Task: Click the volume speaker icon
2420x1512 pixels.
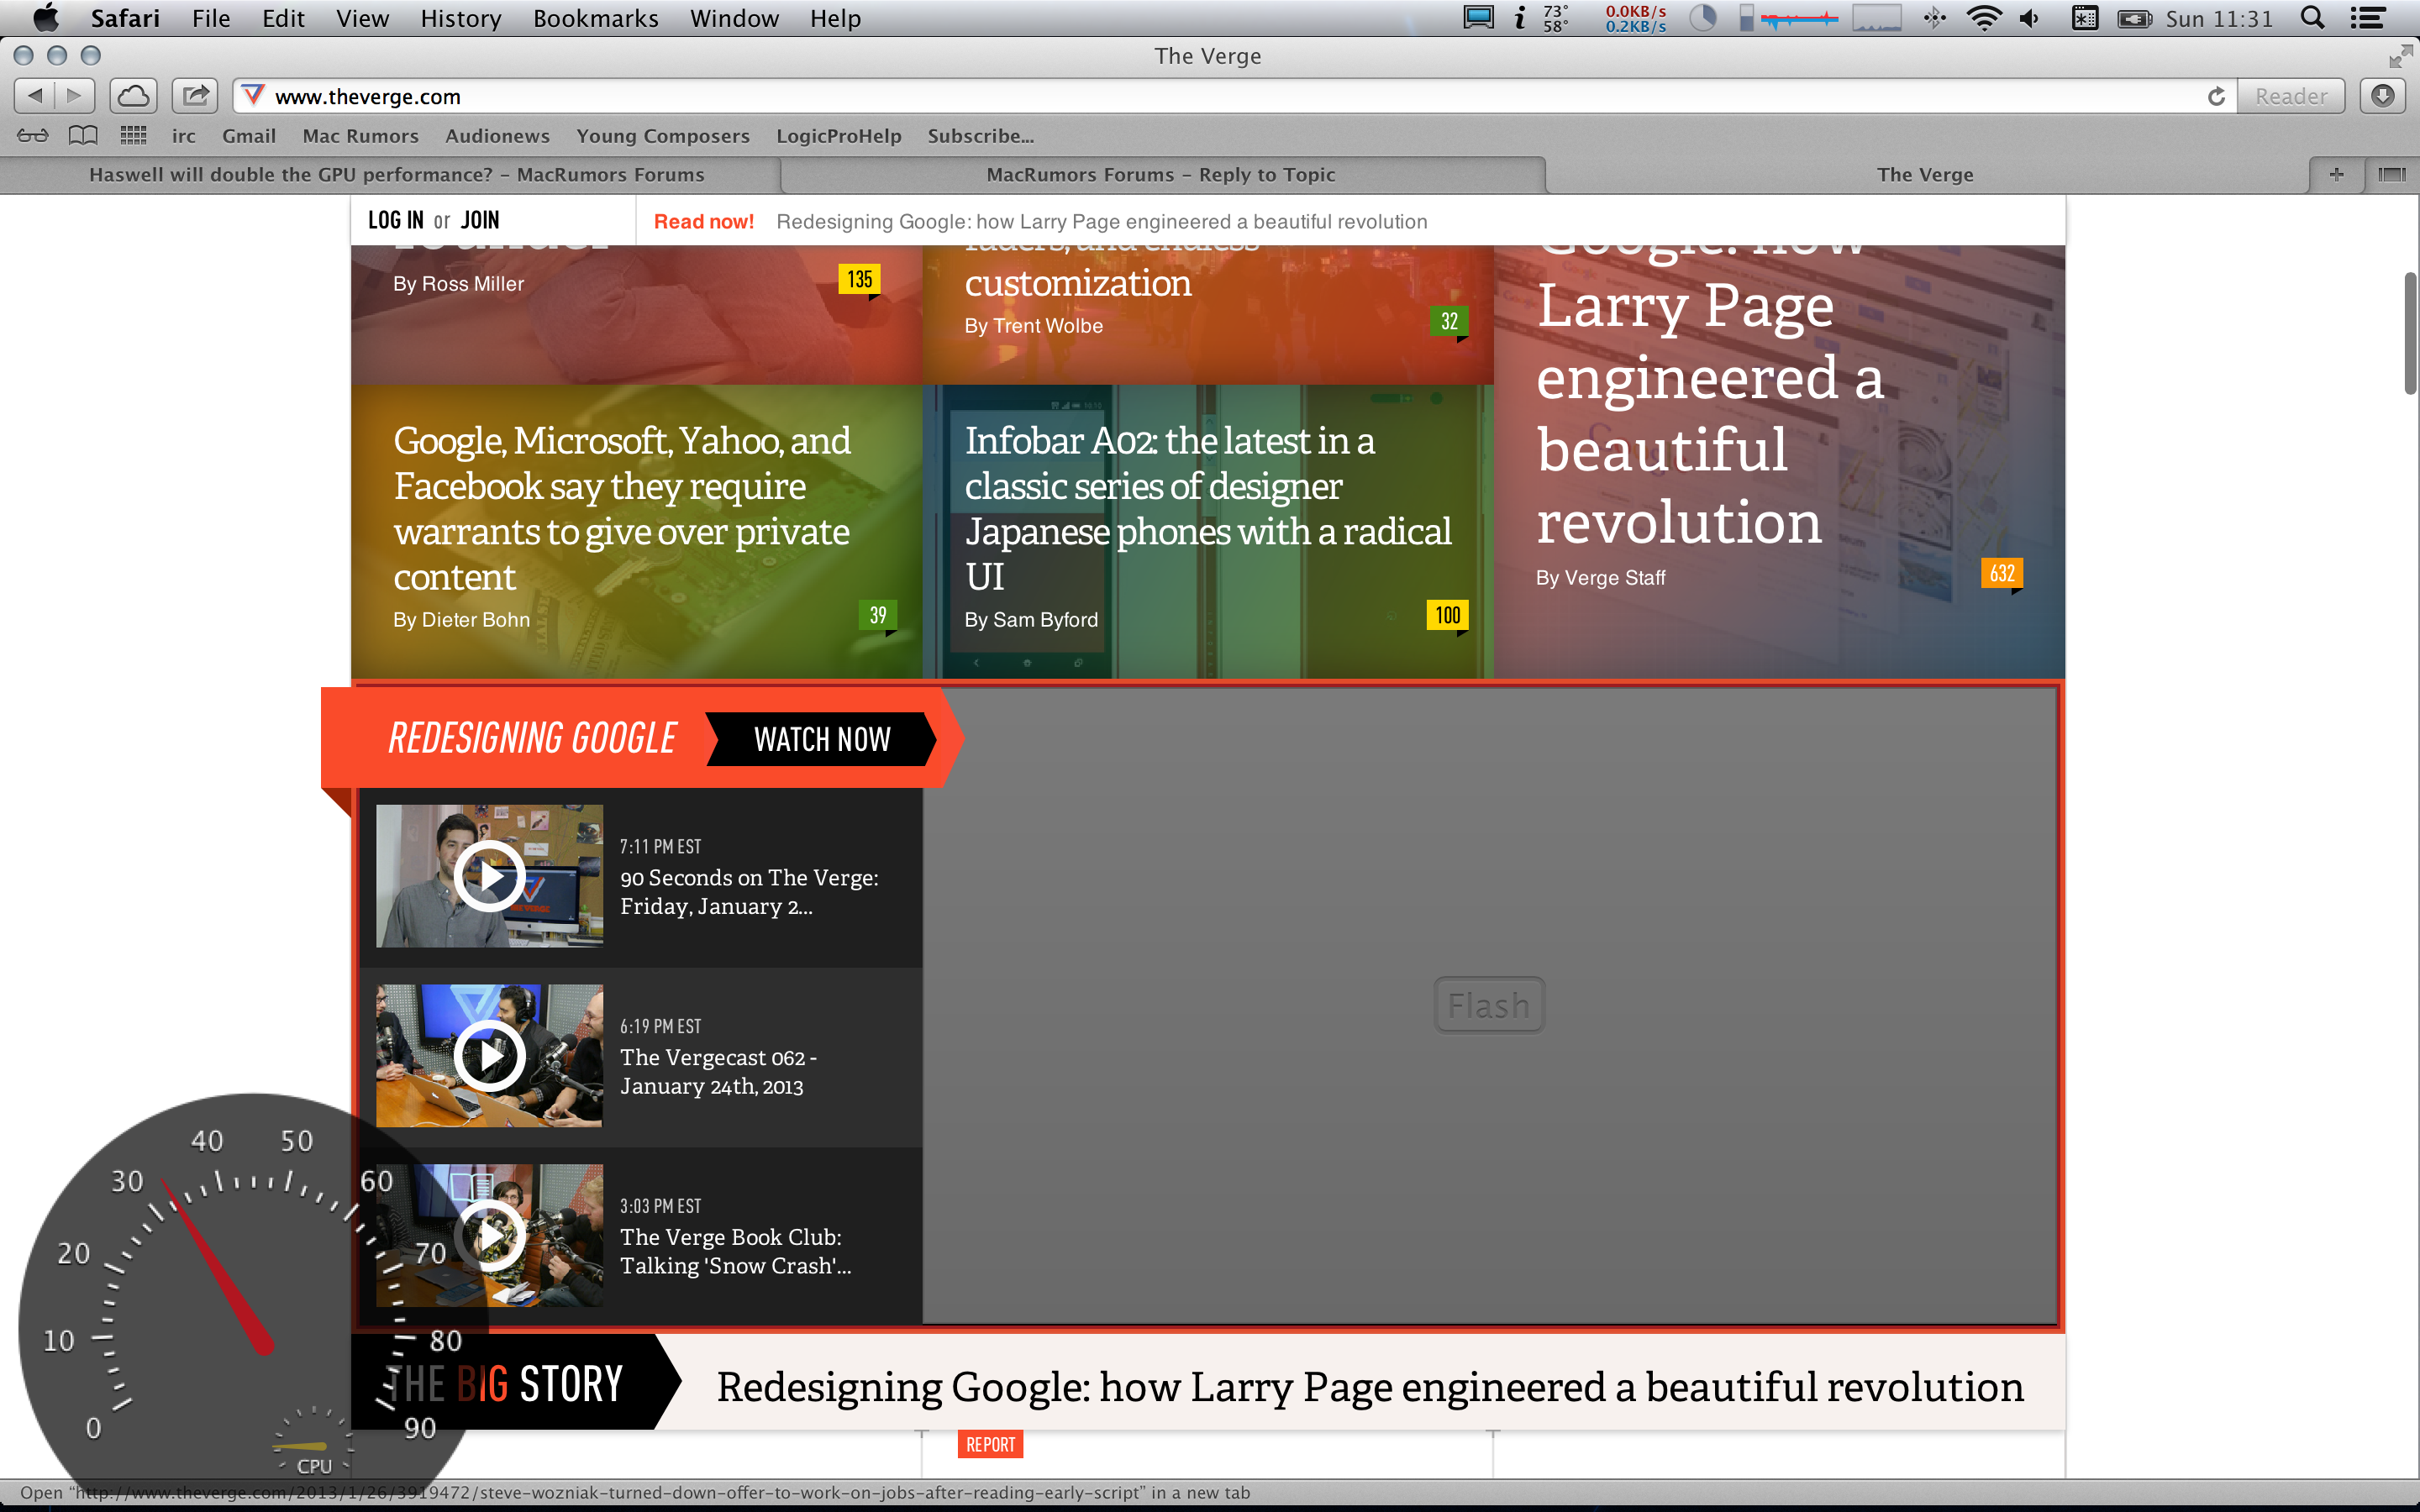Action: click(2030, 18)
